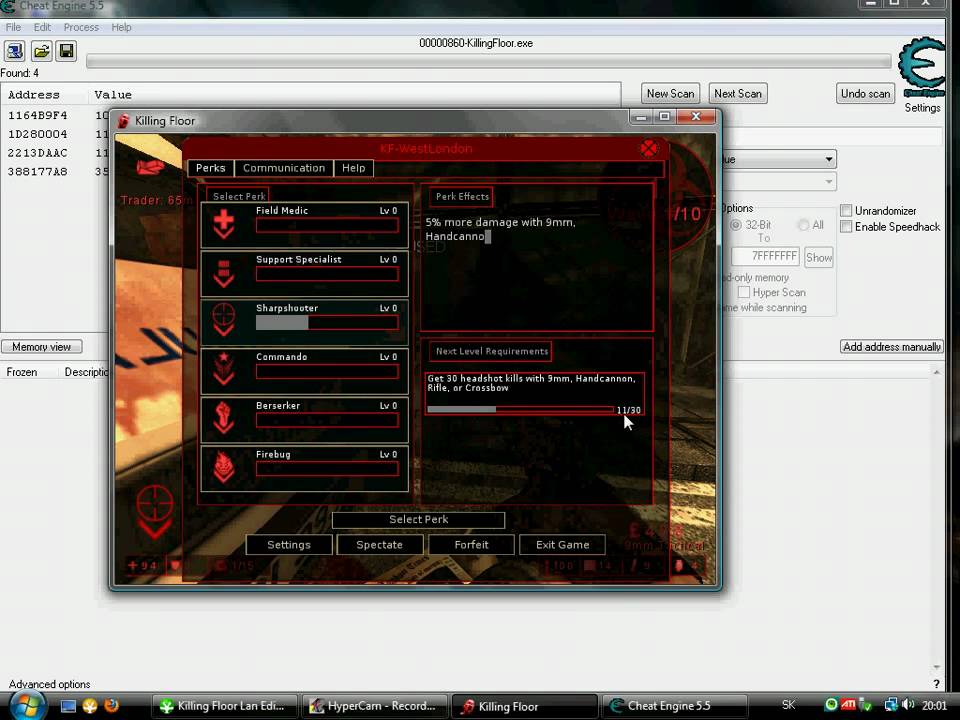This screenshot has height=720, width=960.
Task: Click the Show Desktop quick launch icon
Action: pyautogui.click(x=69, y=706)
